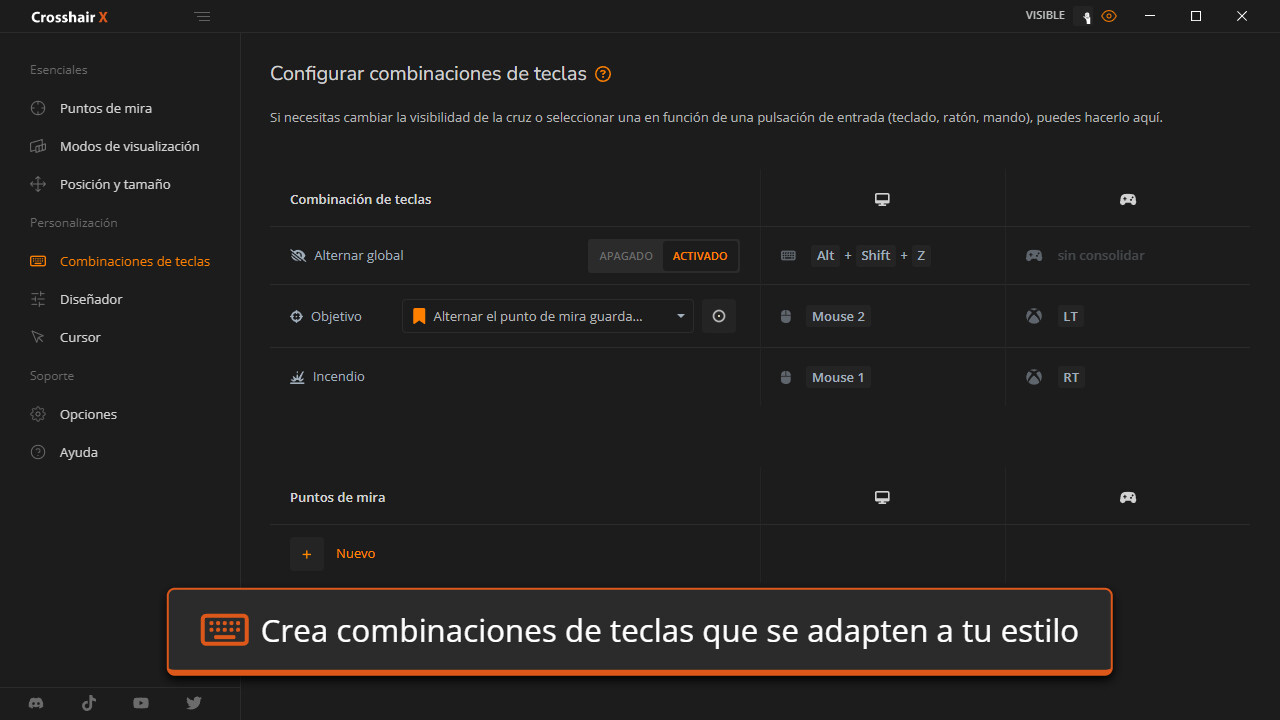Set Alternar global to ACTIVADO
The image size is (1280, 720).
[700, 256]
